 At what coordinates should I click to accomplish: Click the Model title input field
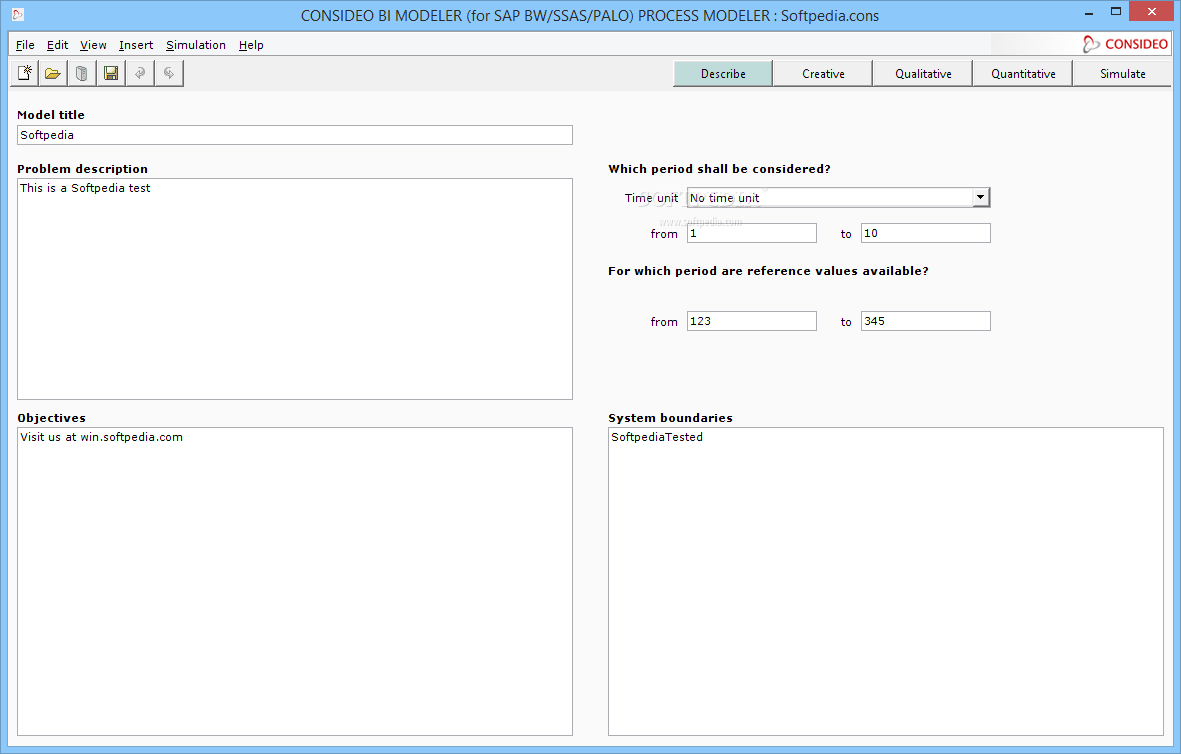coord(294,135)
